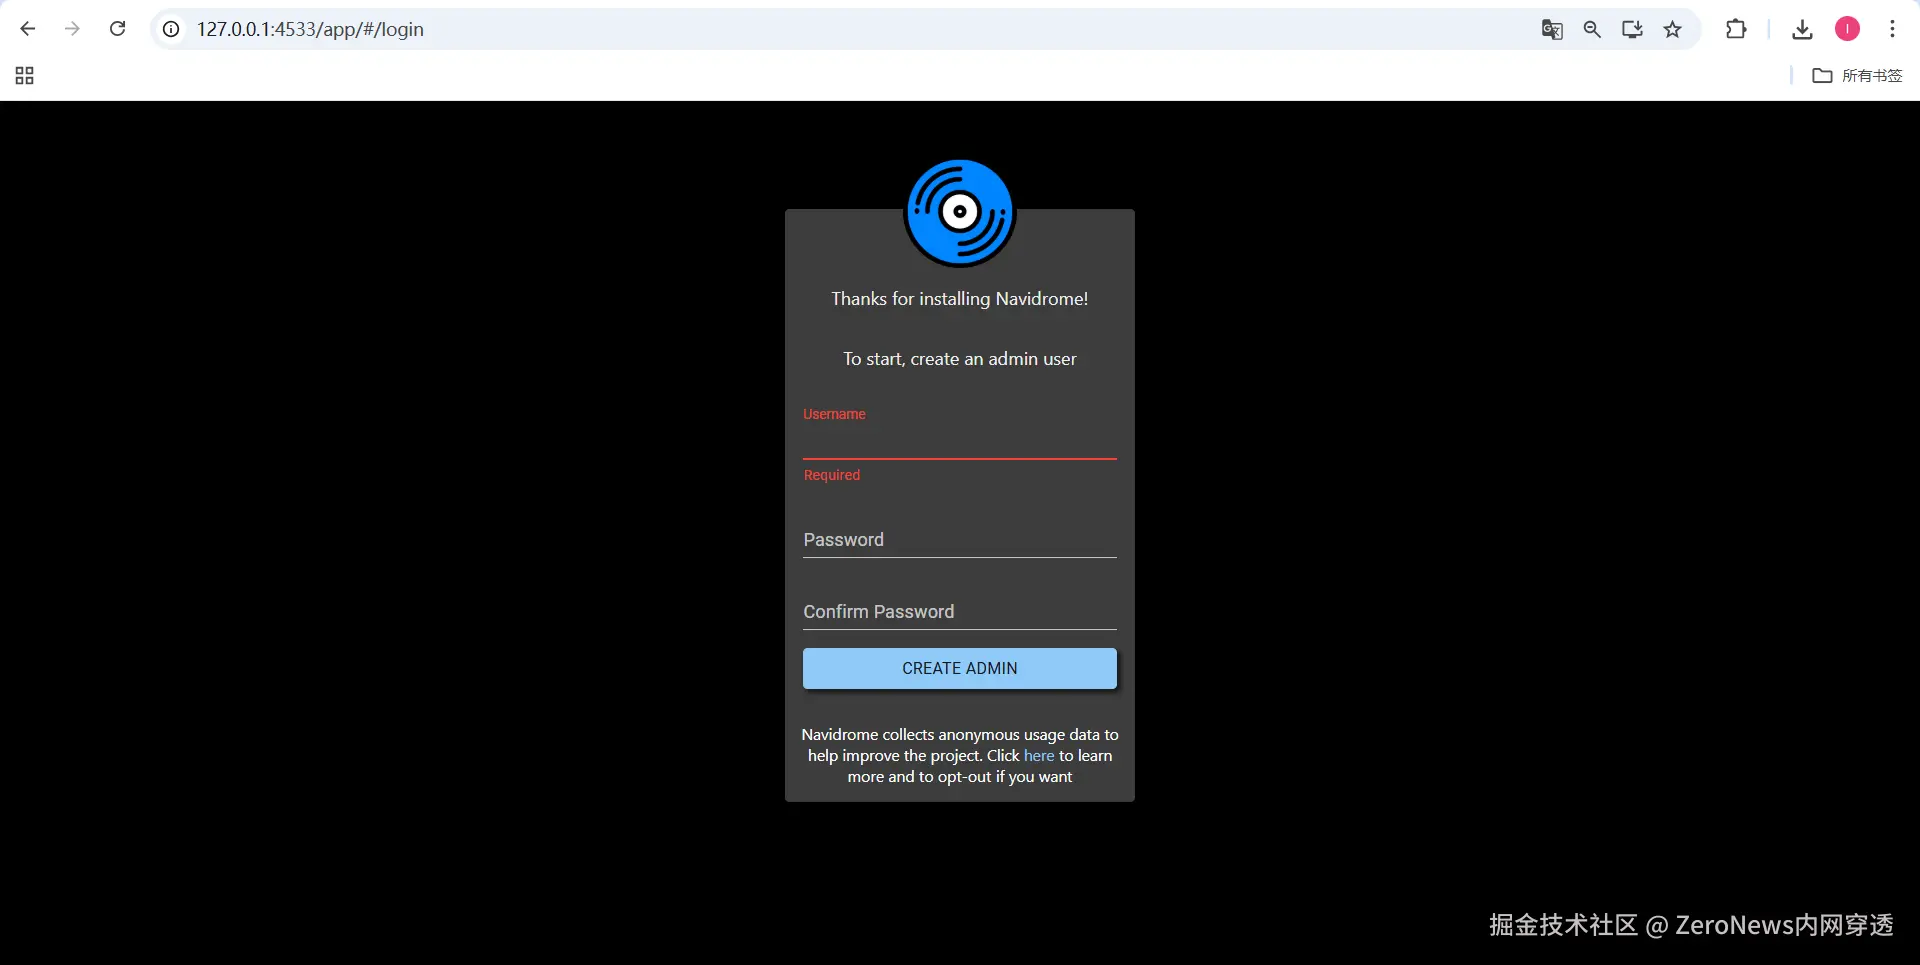Open the extensions puzzle icon
1920x965 pixels.
click(x=1736, y=29)
